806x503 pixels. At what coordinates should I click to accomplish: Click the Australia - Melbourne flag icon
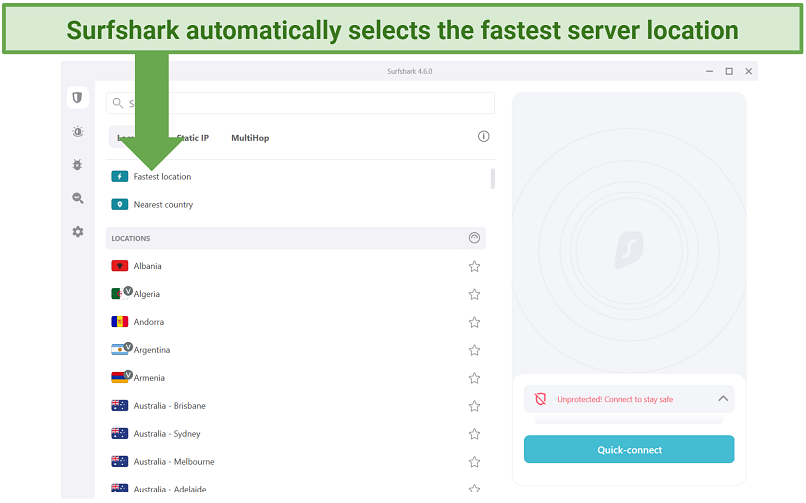click(x=120, y=461)
